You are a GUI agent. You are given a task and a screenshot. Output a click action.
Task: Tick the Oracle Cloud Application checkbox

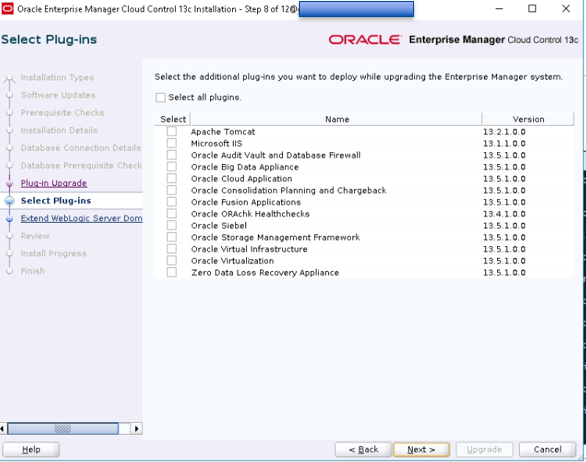click(172, 178)
